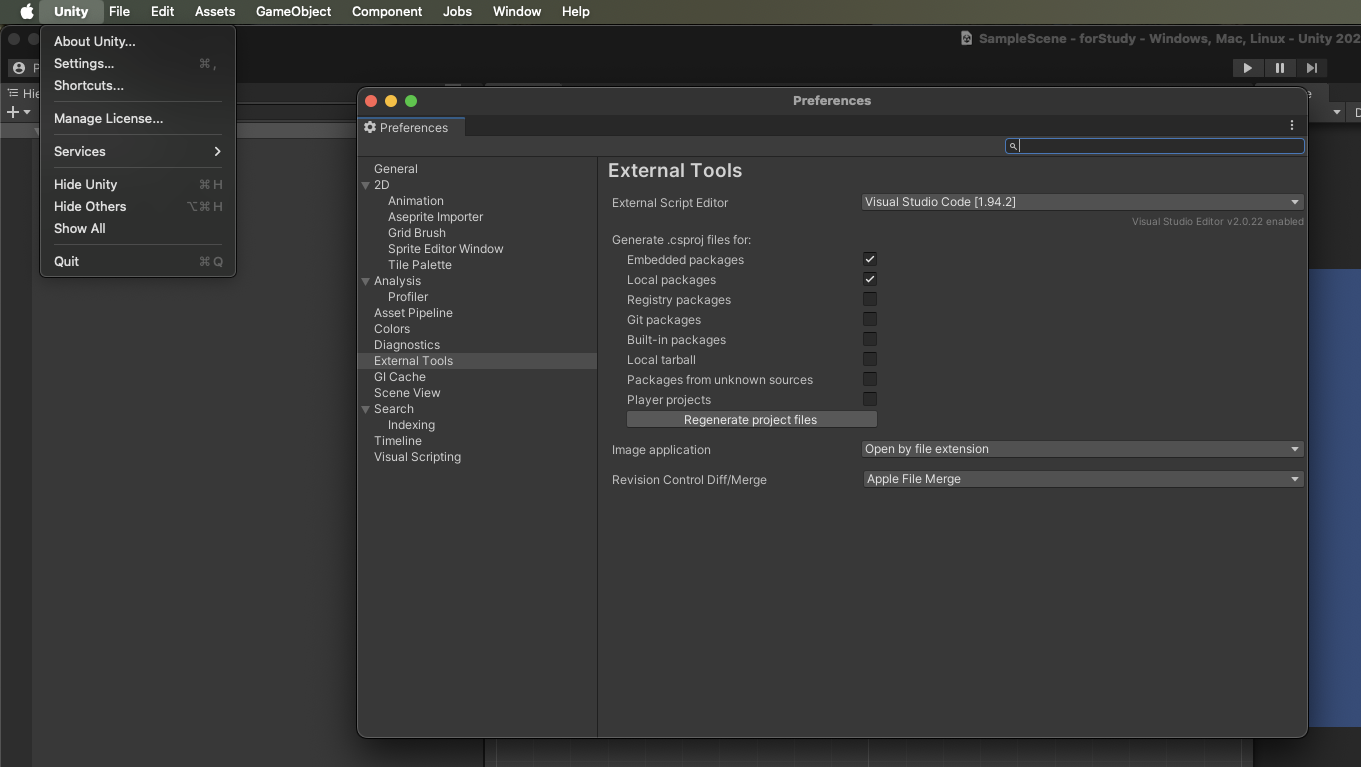The width and height of the screenshot is (1361, 767).
Task: Enable Git packages checkbox
Action: [870, 320]
